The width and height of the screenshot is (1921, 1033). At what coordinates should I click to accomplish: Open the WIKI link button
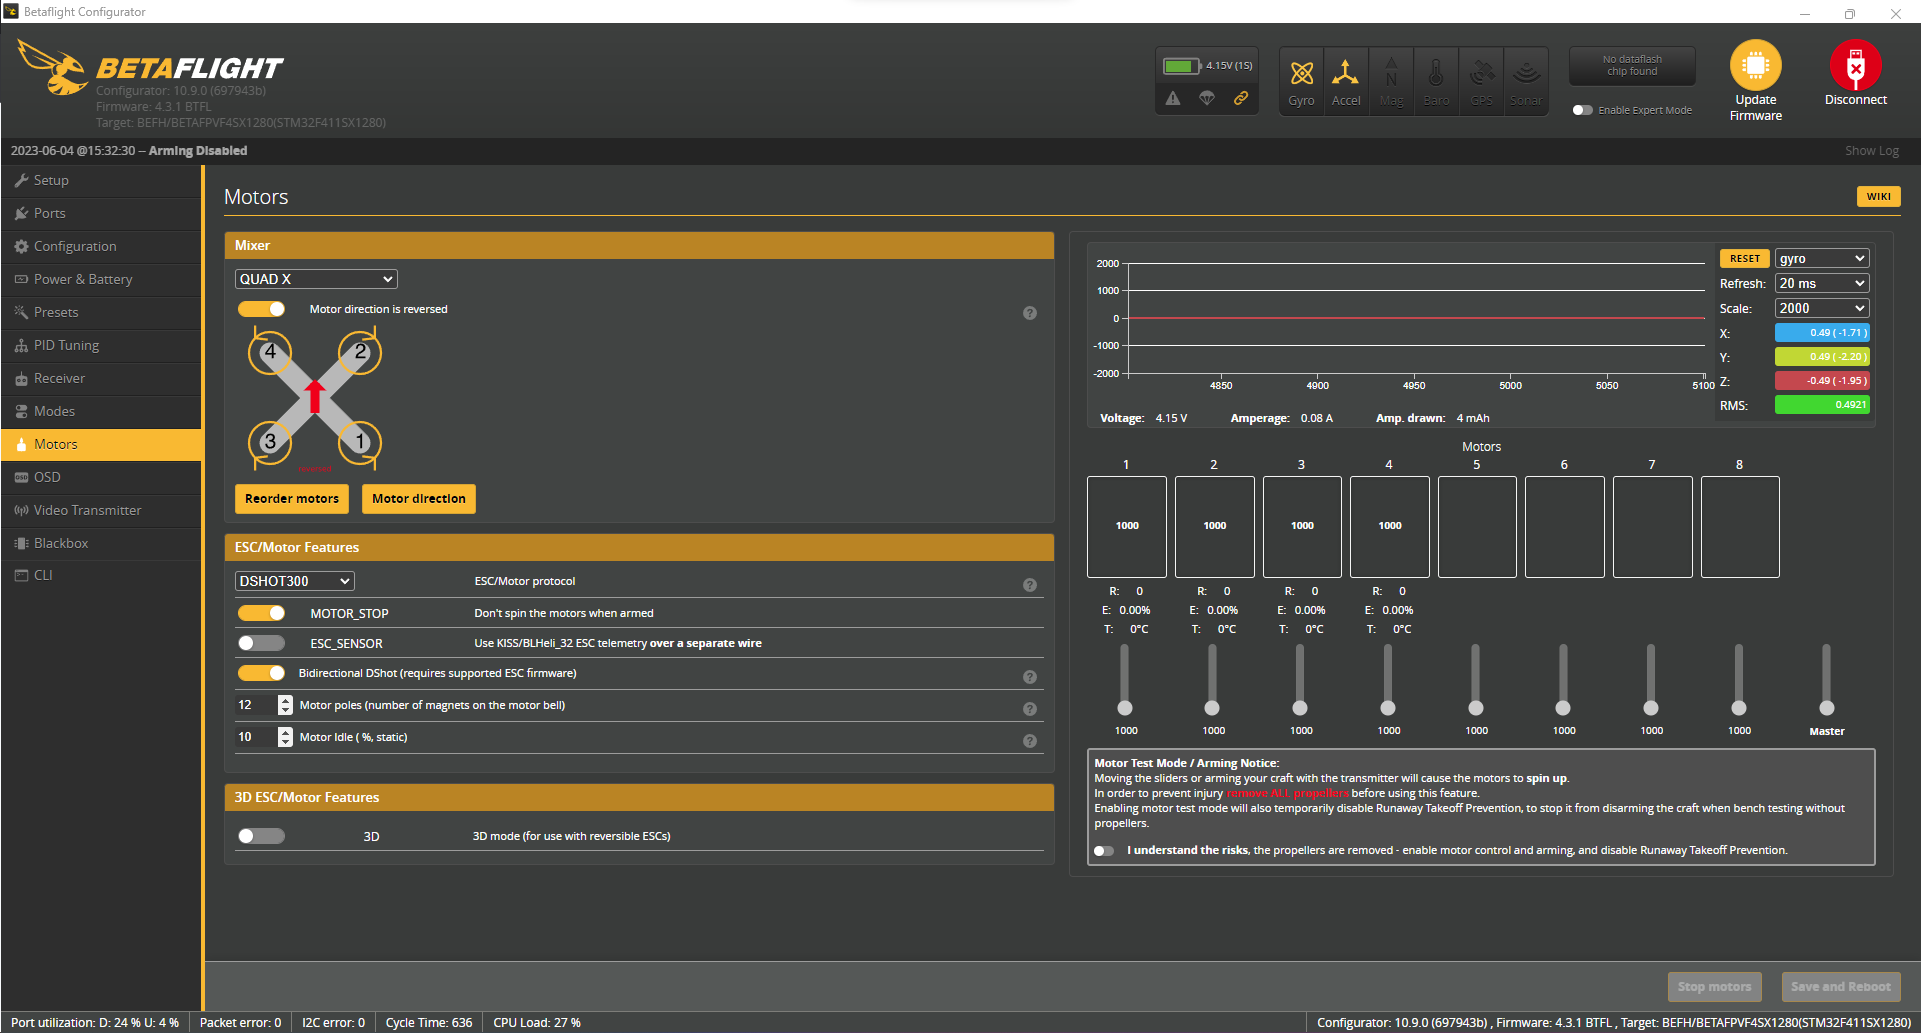(x=1879, y=197)
